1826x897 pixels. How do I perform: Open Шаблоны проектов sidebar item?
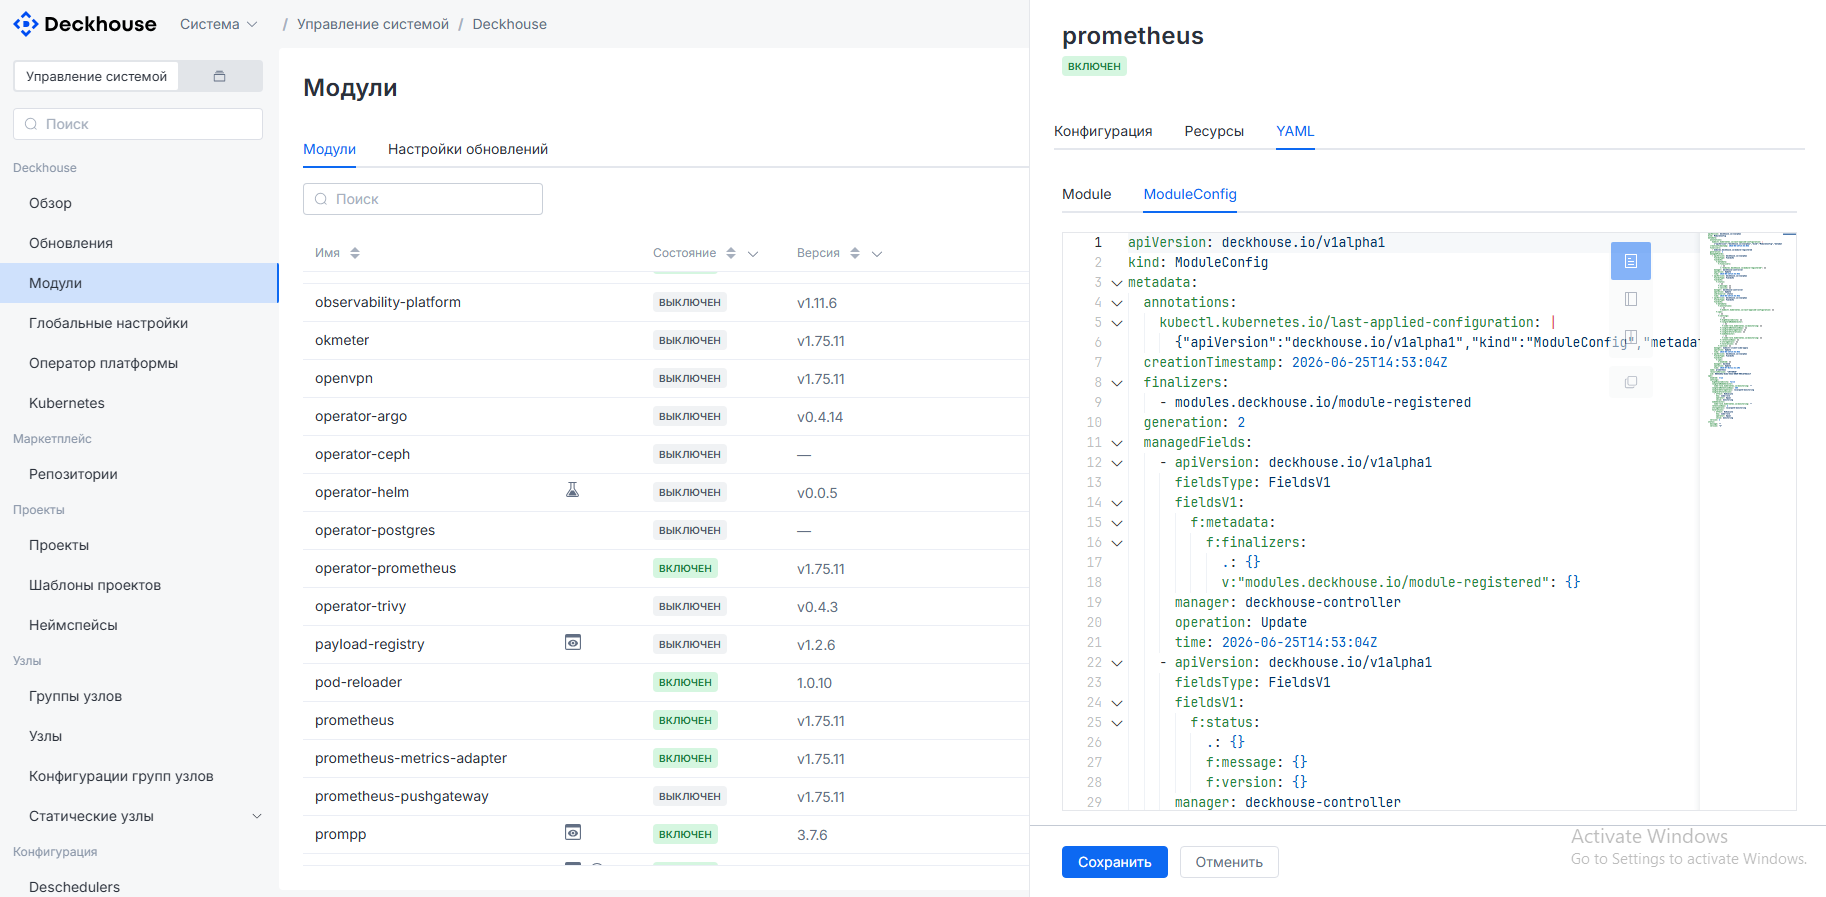pyautogui.click(x=95, y=585)
